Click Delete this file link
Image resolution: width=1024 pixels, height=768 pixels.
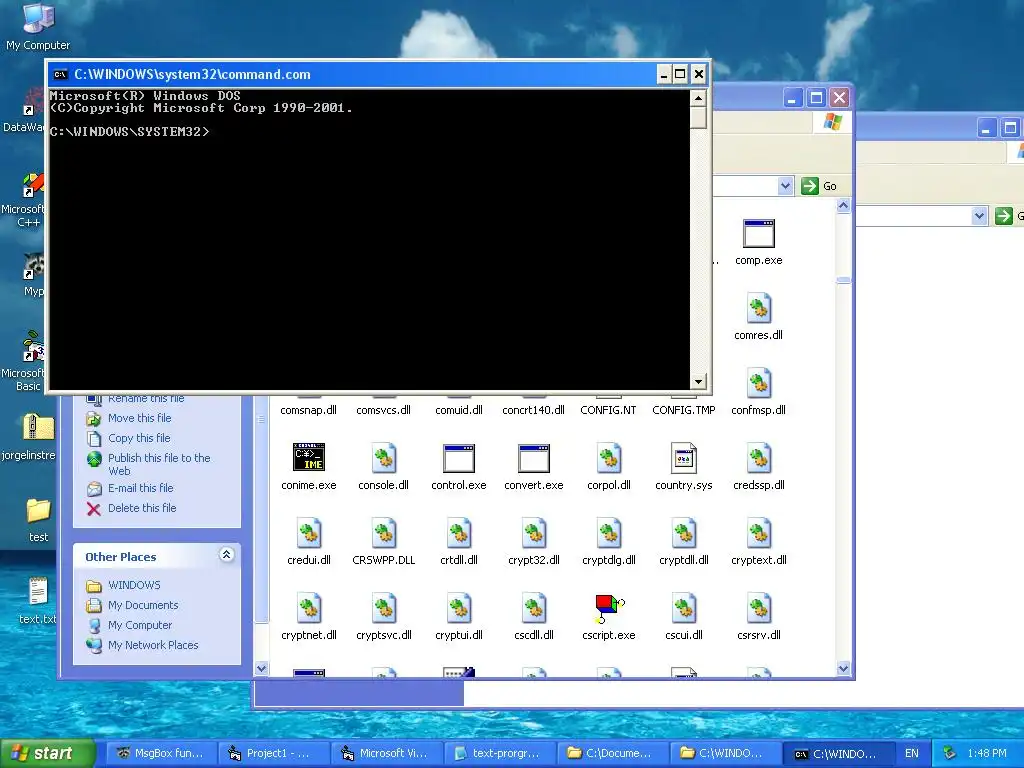tap(142, 508)
